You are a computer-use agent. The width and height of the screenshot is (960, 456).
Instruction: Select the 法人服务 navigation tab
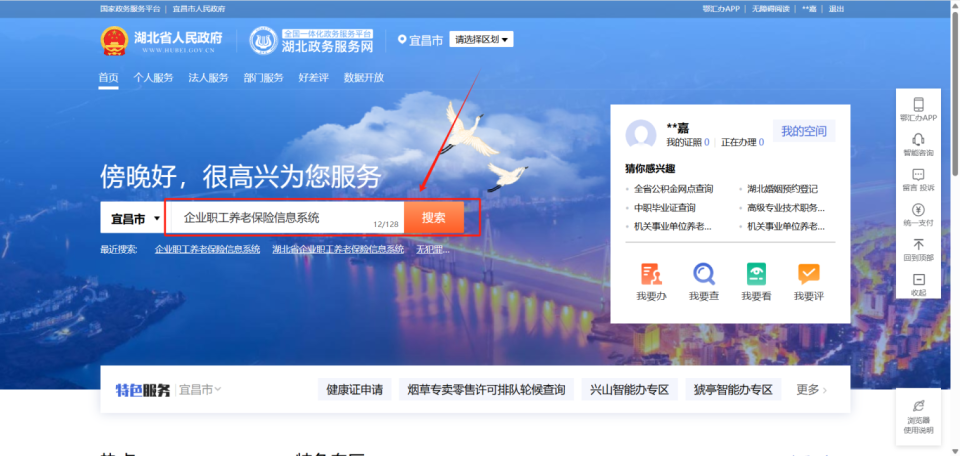pos(208,78)
